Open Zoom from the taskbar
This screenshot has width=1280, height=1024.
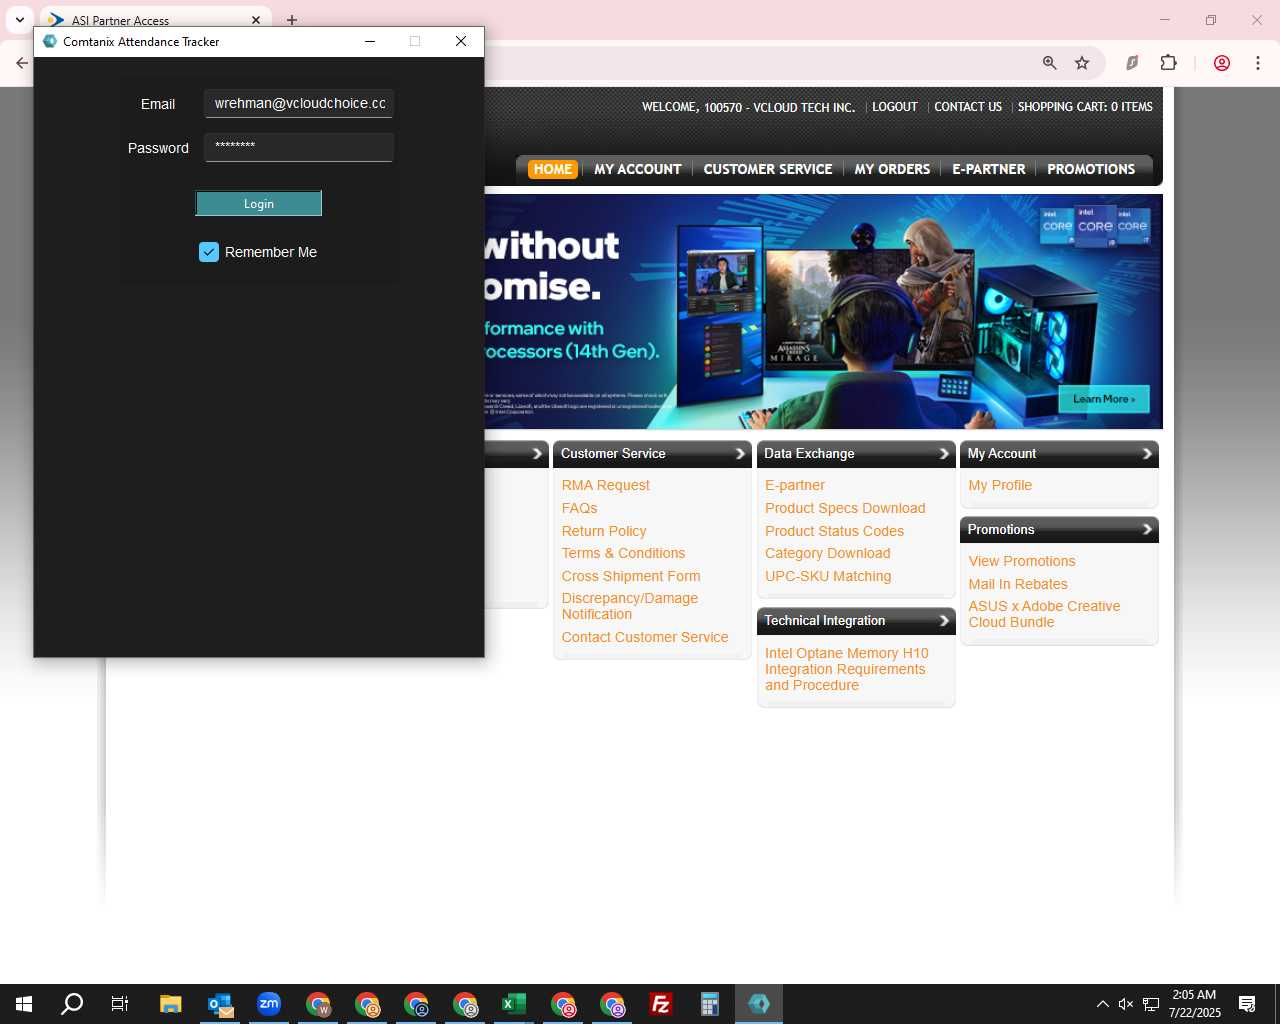269,1004
